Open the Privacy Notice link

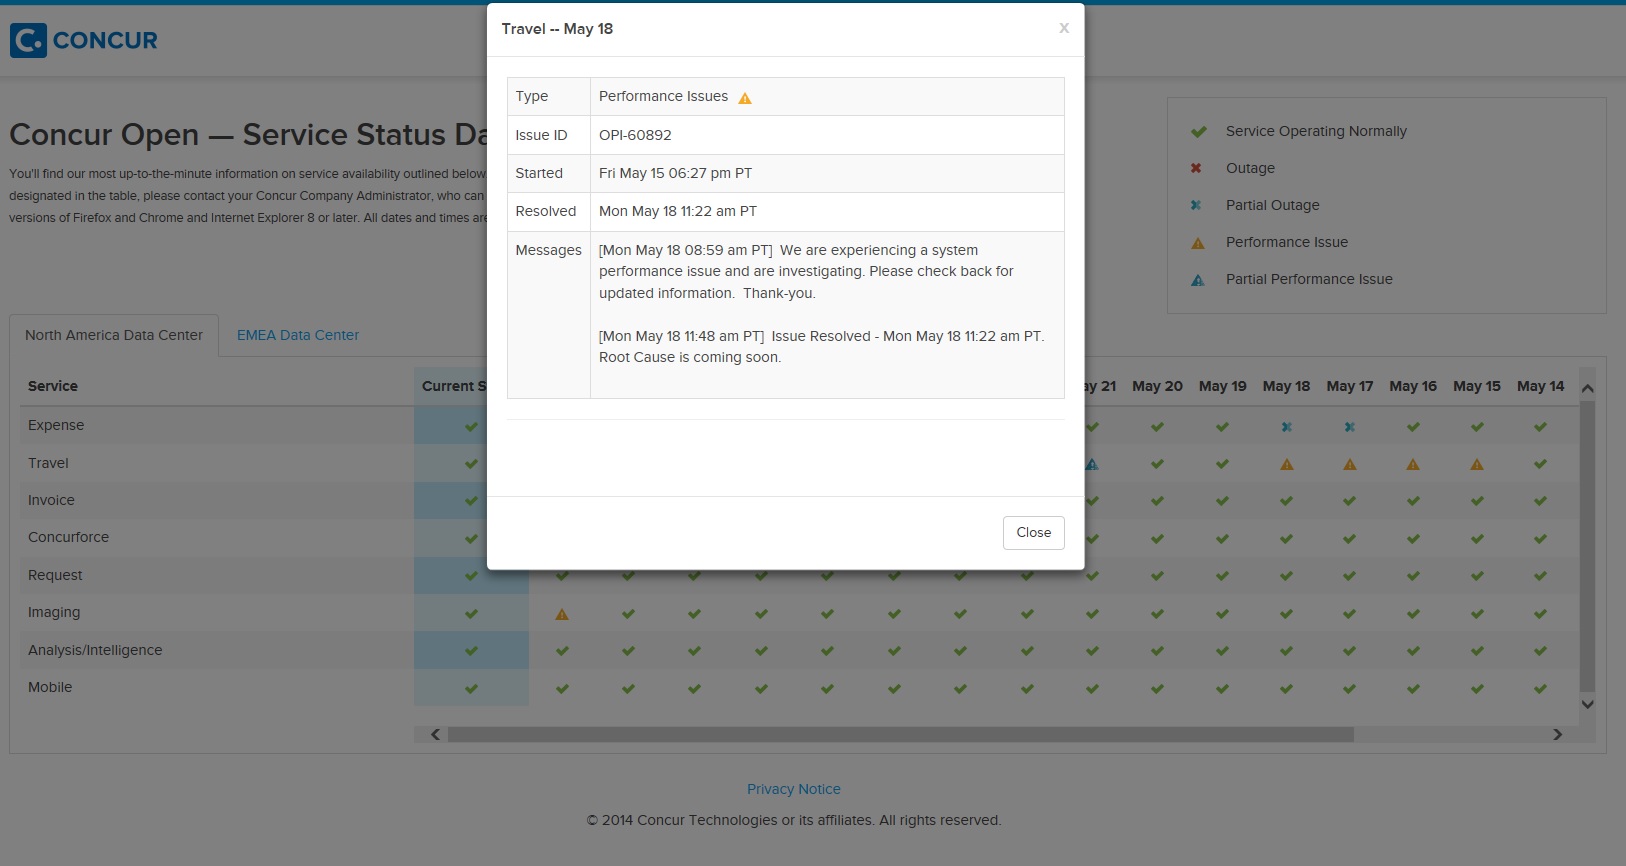click(794, 789)
